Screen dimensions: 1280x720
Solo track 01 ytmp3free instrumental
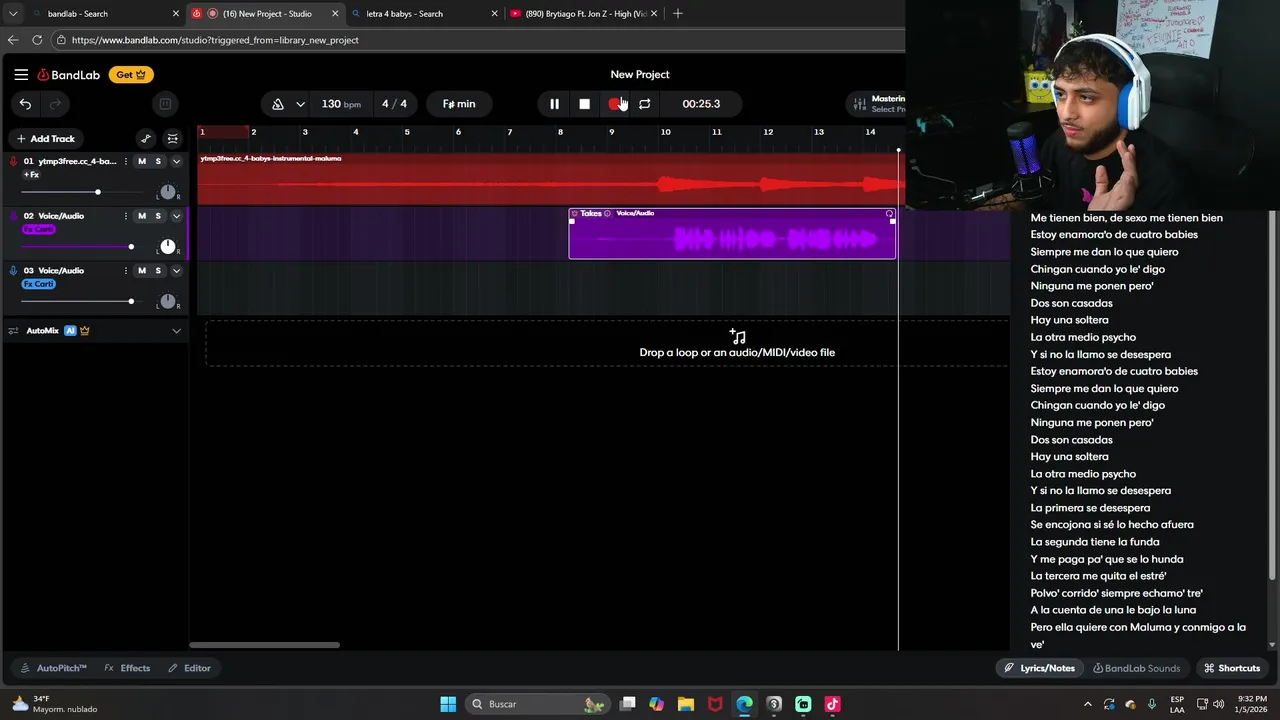pos(158,161)
